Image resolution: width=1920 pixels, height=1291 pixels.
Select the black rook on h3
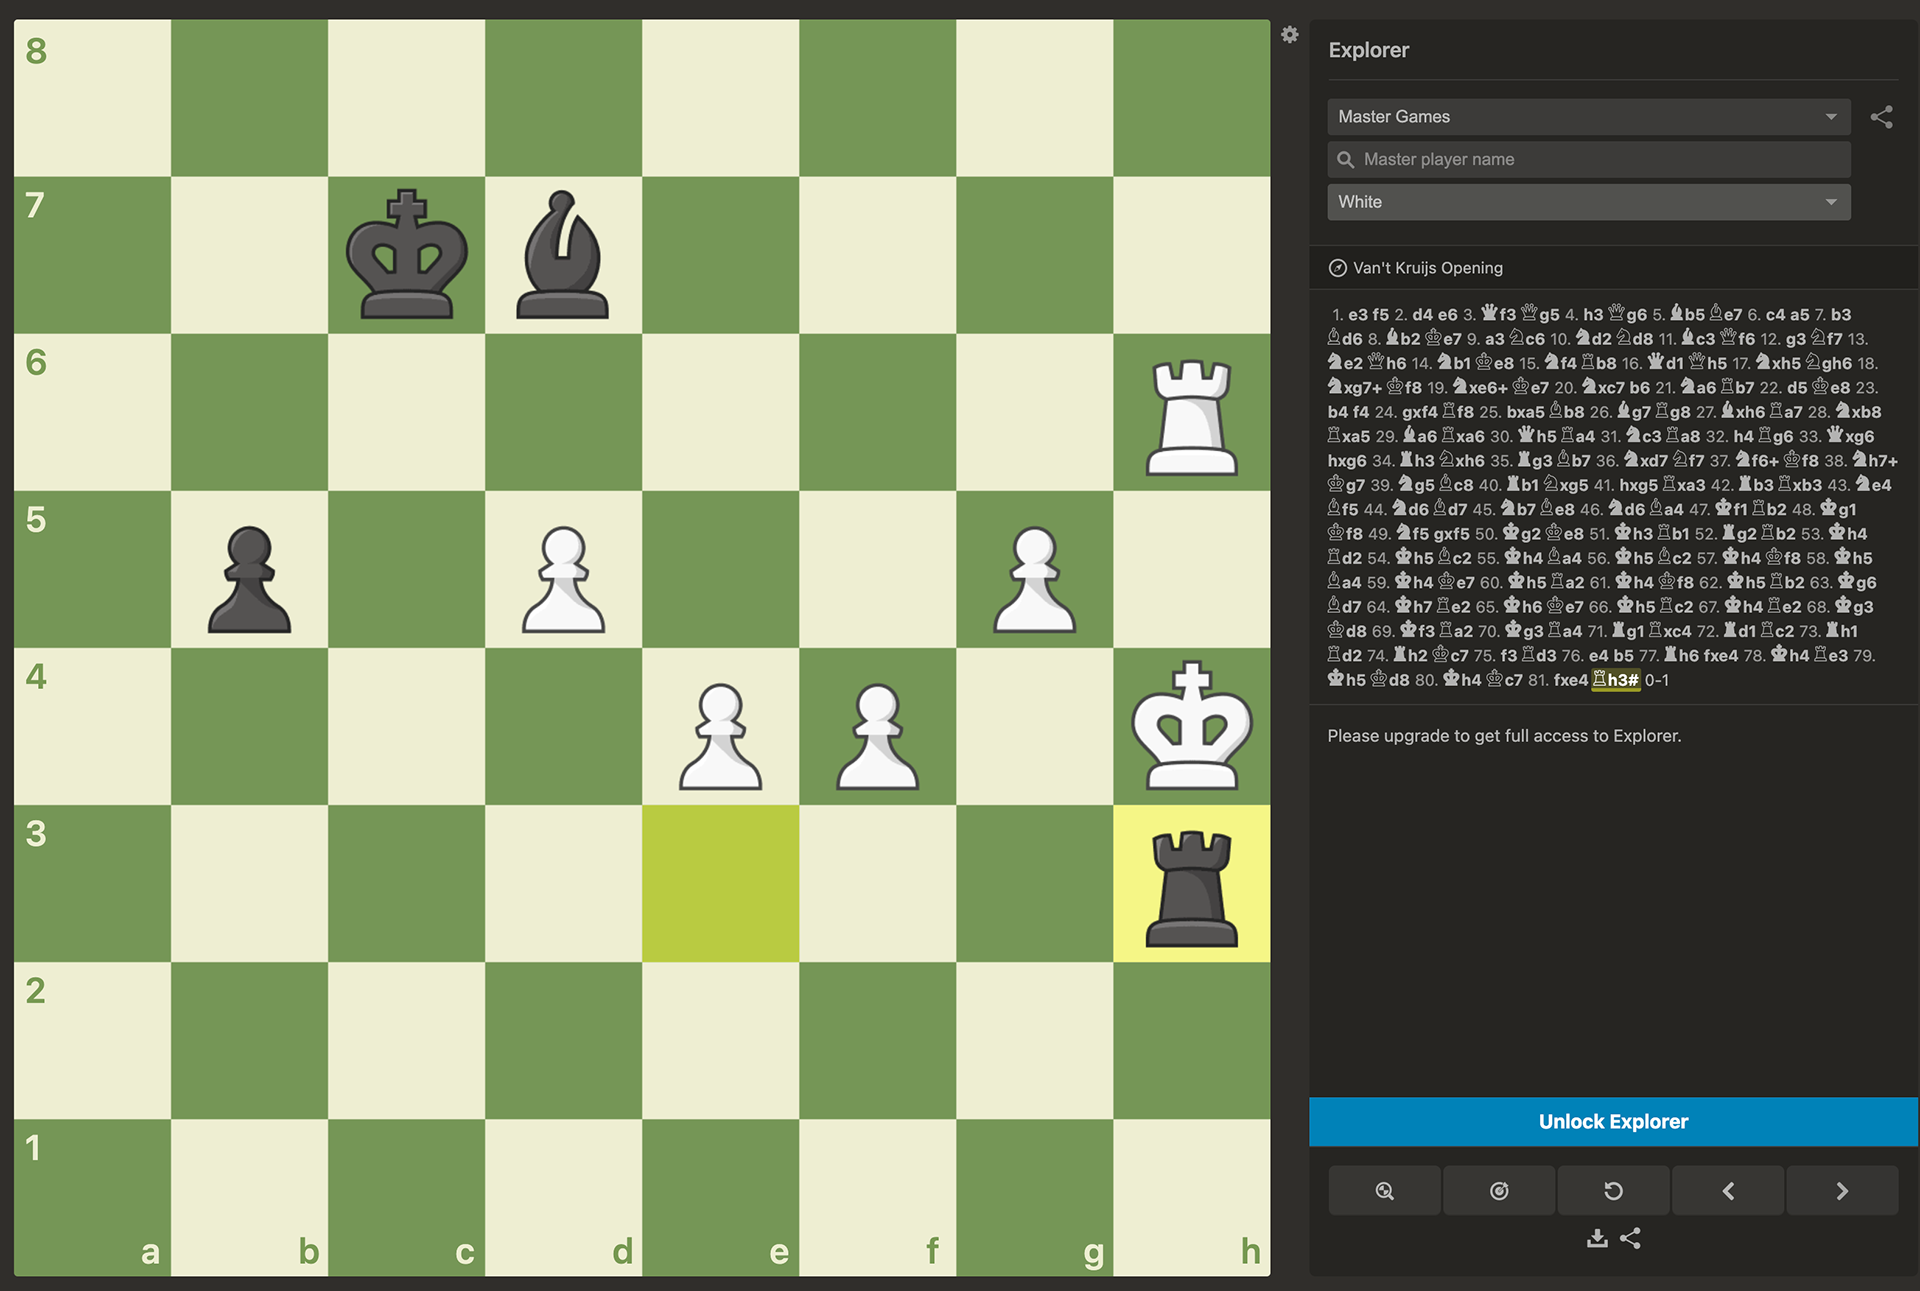pos(1191,889)
